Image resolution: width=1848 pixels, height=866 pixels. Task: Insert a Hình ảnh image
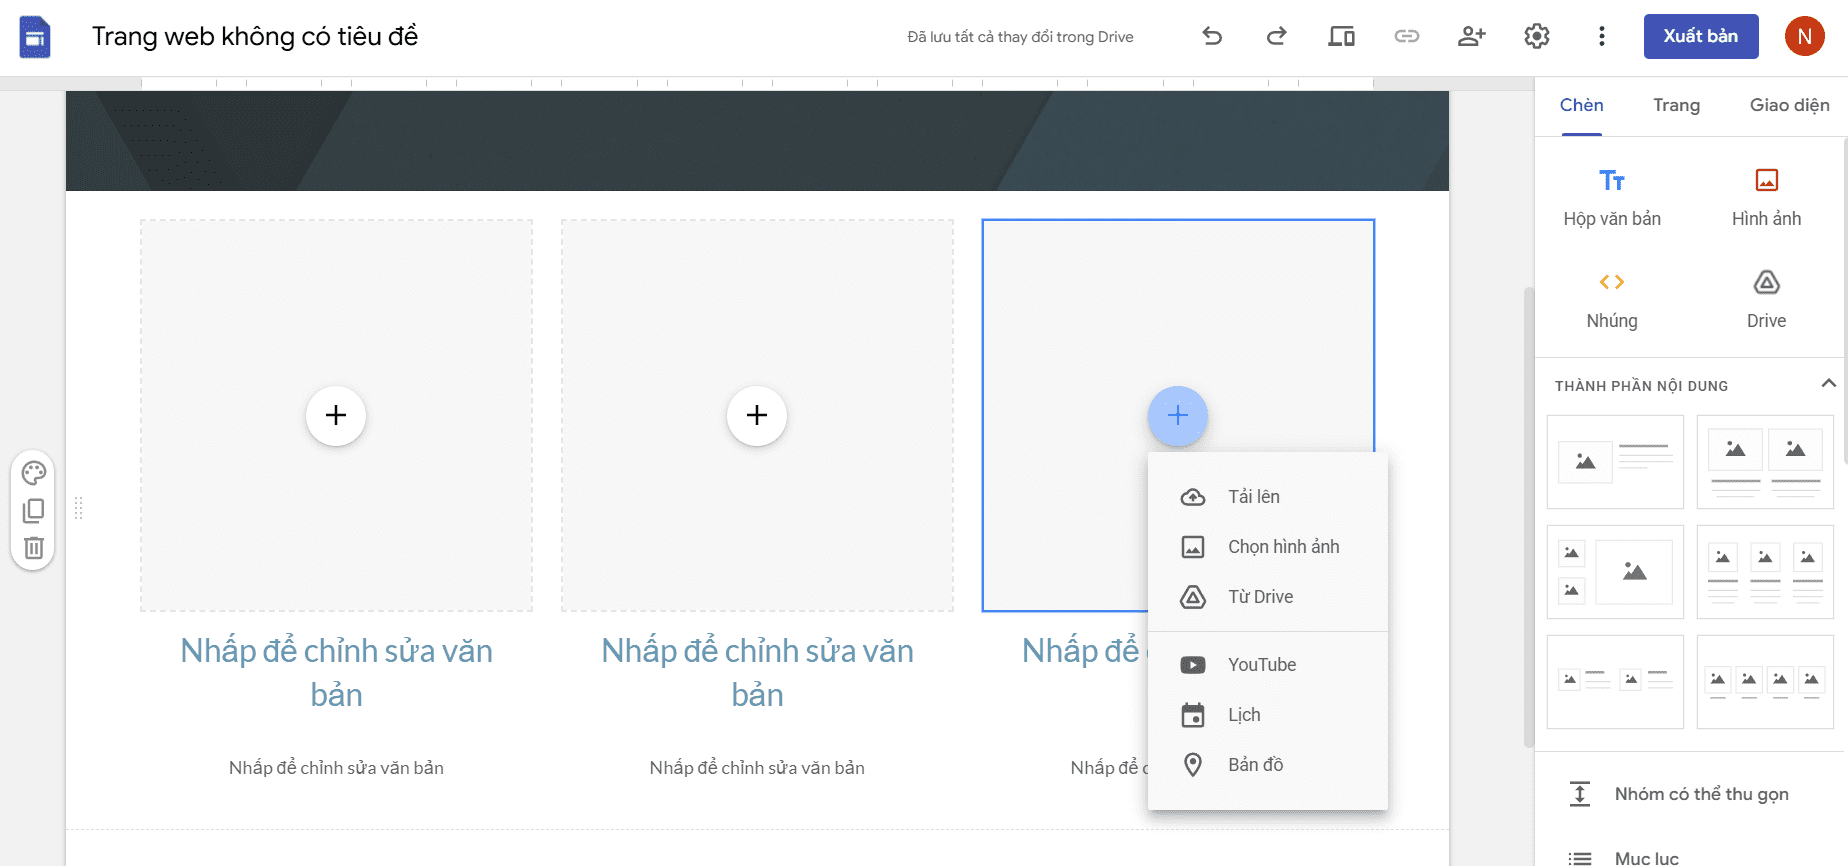coord(1766,197)
